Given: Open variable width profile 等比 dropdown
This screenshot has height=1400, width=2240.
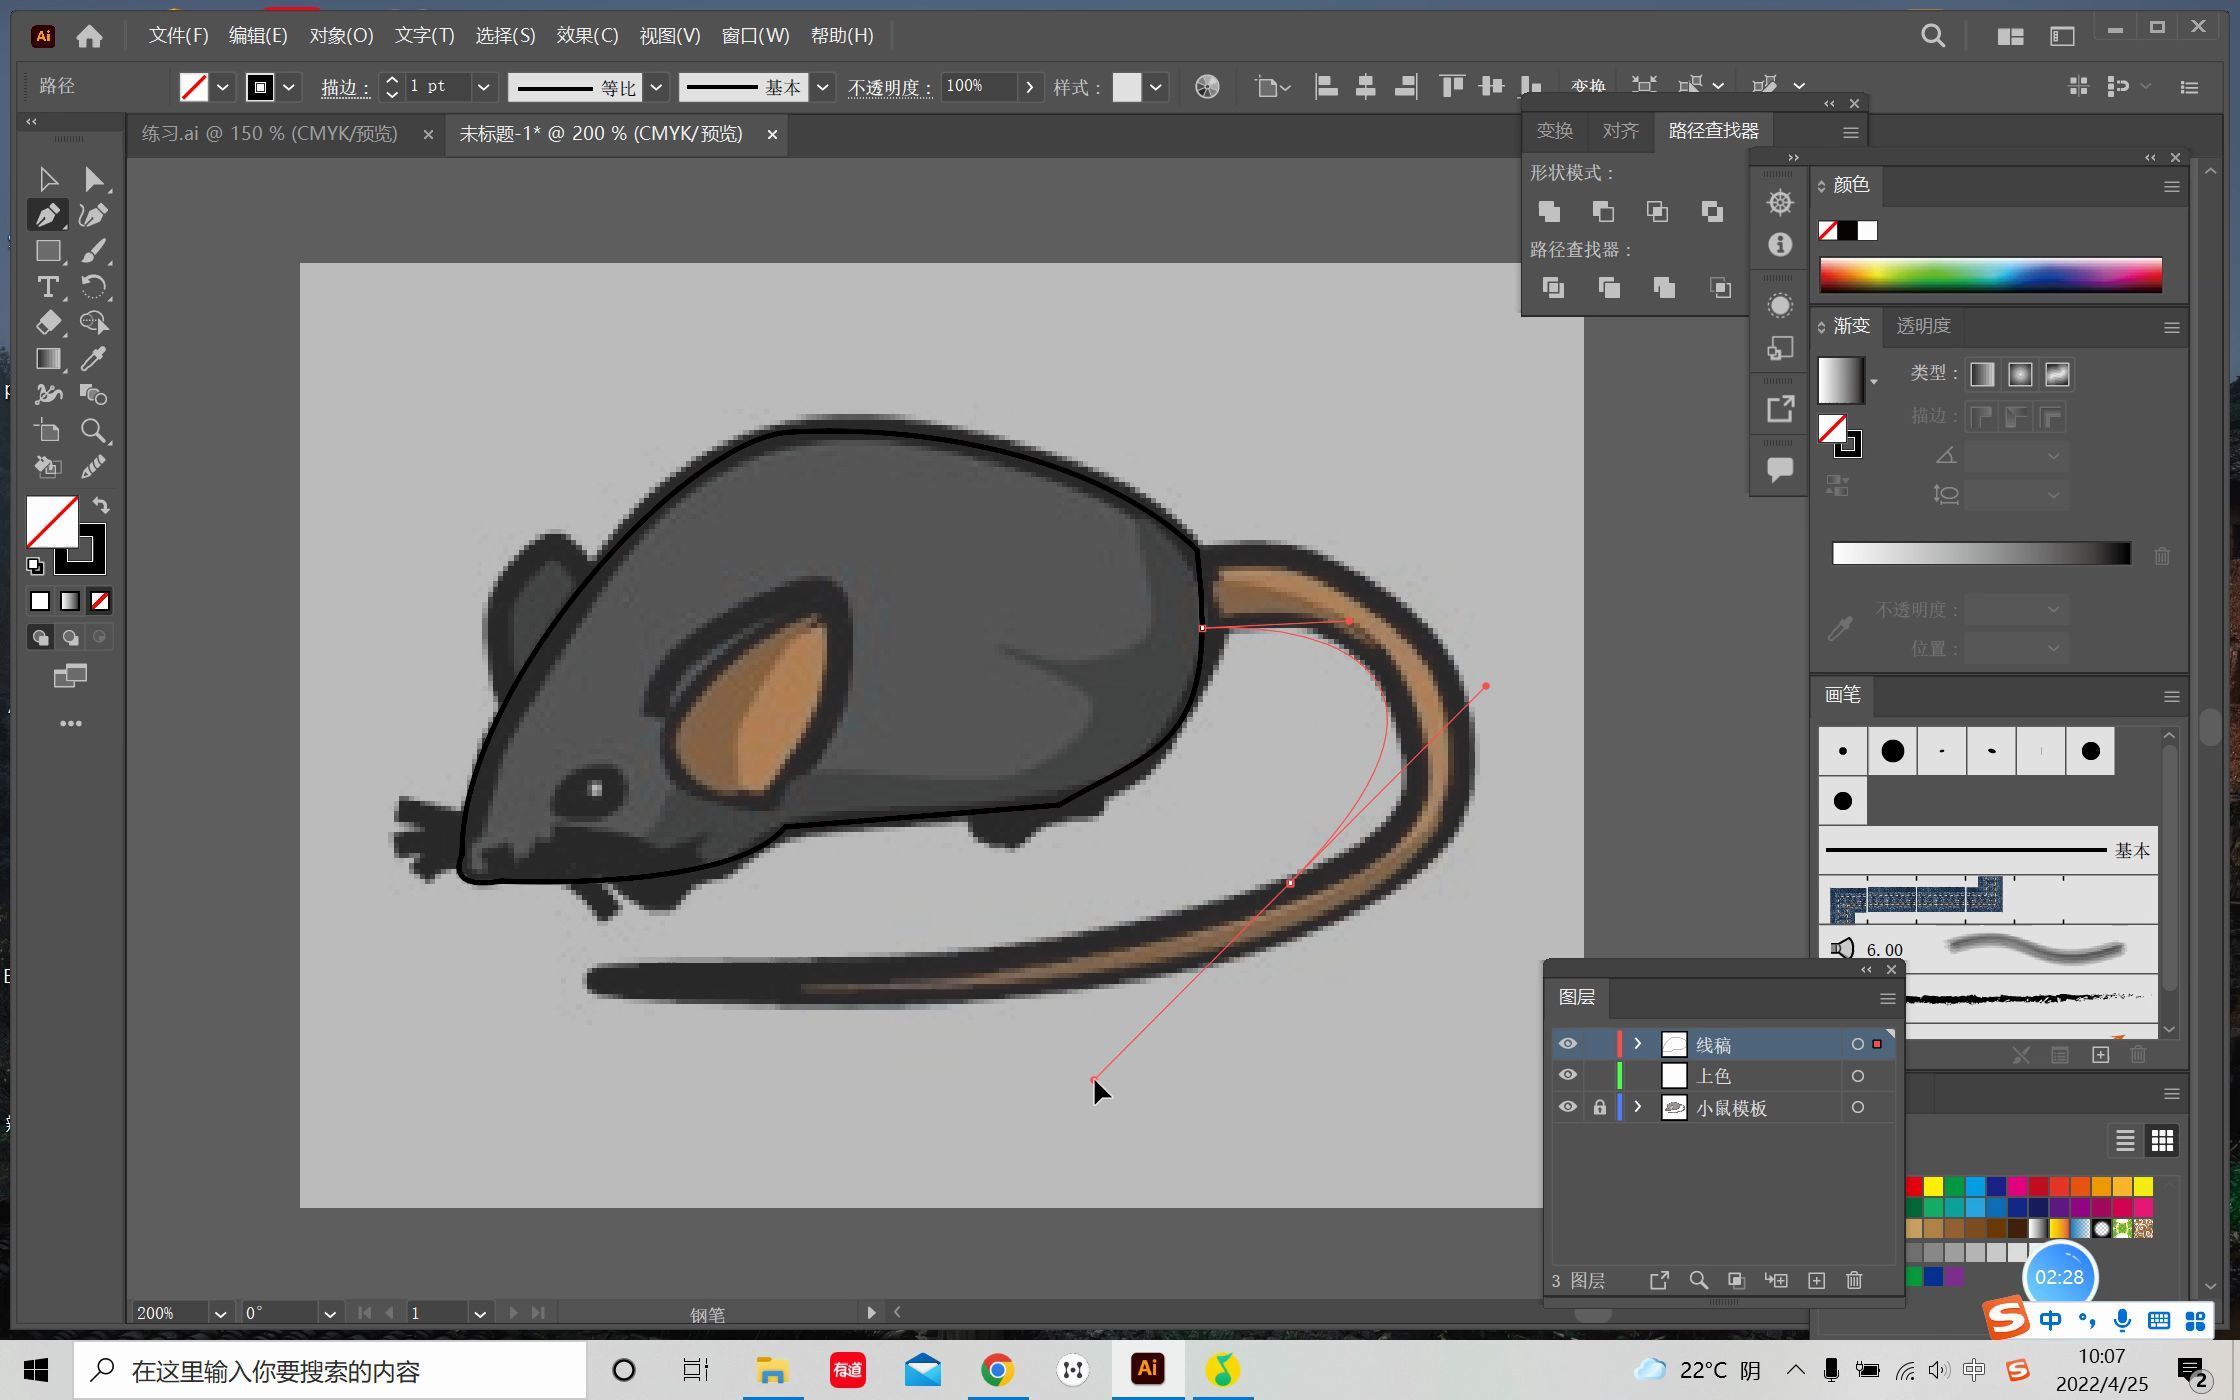Looking at the screenshot, I should tap(657, 87).
